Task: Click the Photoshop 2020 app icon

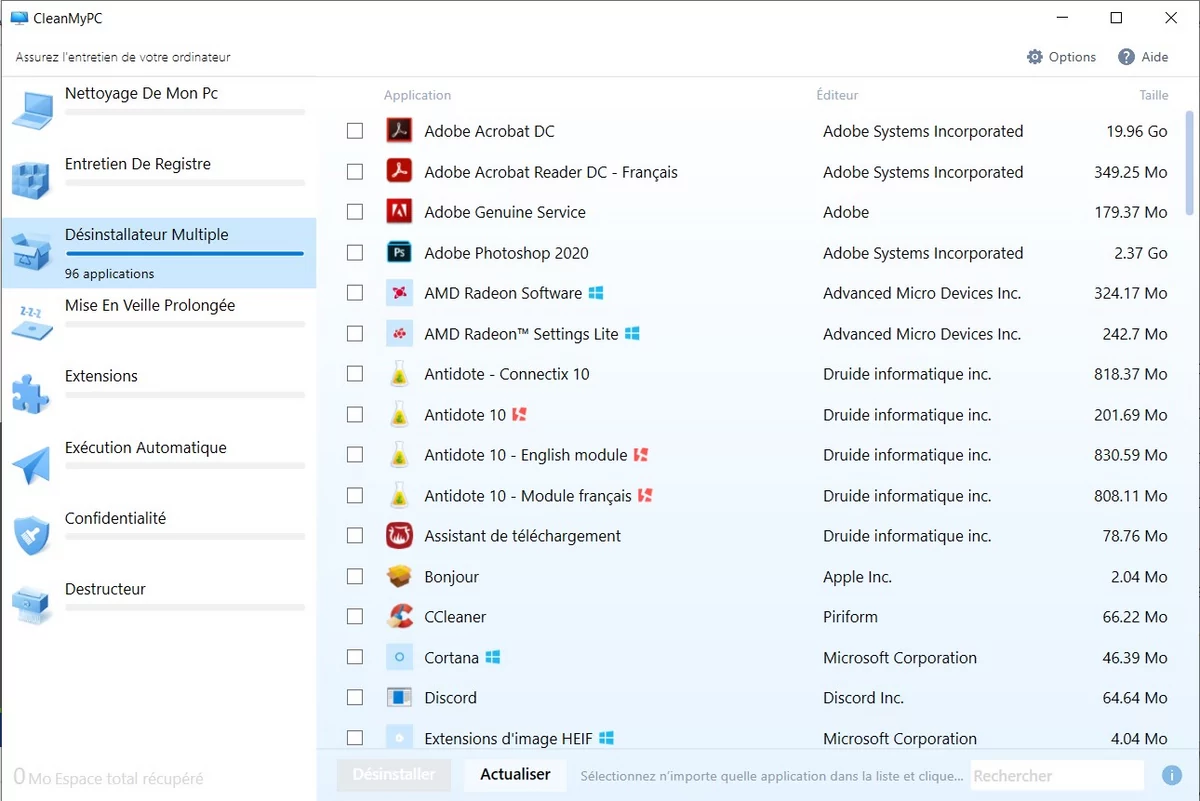Action: click(399, 253)
